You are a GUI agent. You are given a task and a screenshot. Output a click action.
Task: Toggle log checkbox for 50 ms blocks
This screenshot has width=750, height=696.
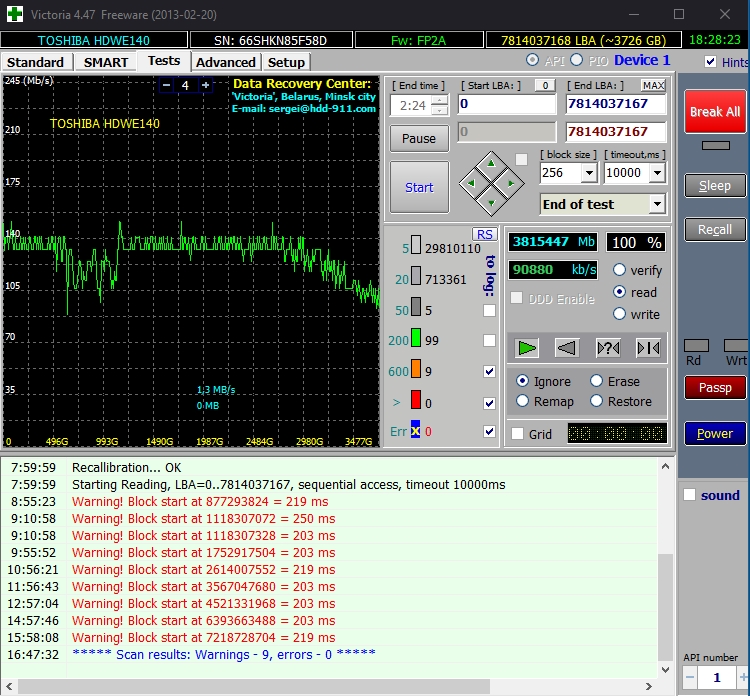[x=489, y=310]
